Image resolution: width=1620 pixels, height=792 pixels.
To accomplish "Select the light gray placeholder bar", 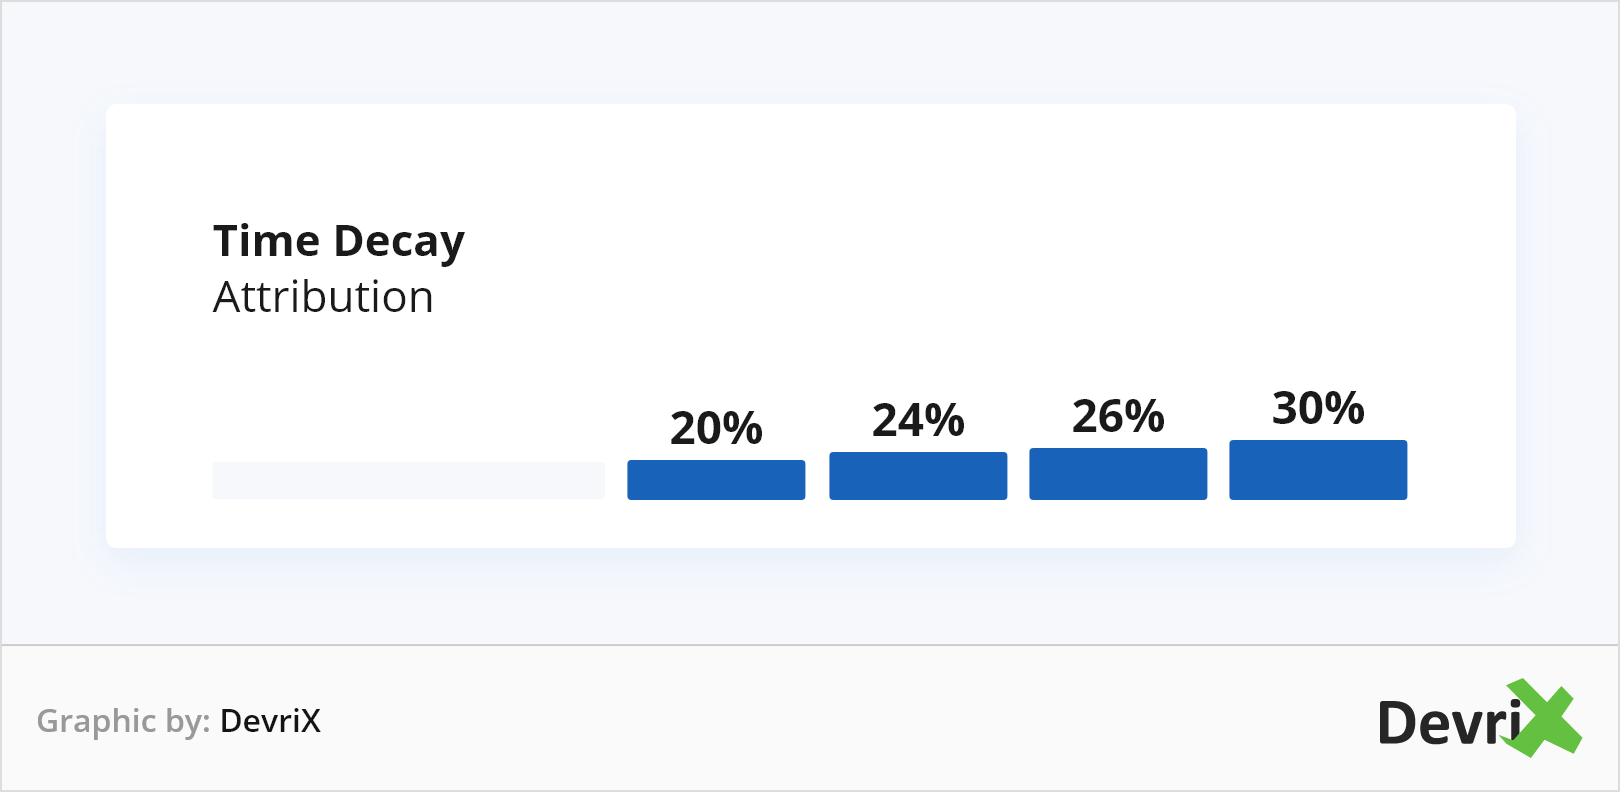I will click(x=408, y=480).
